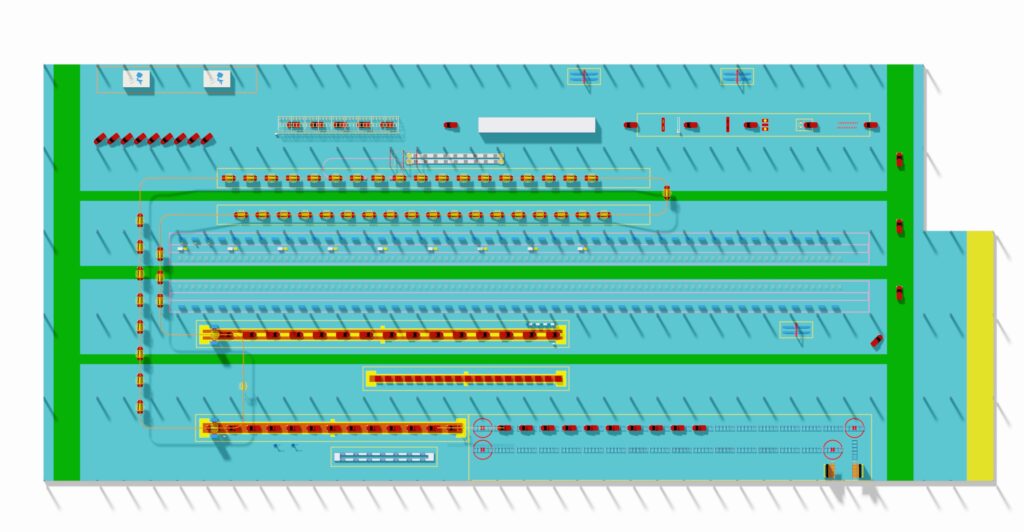Screen dimensions: 1024x532
Task: Click the left white machine with blue figure
Action: pos(138,79)
